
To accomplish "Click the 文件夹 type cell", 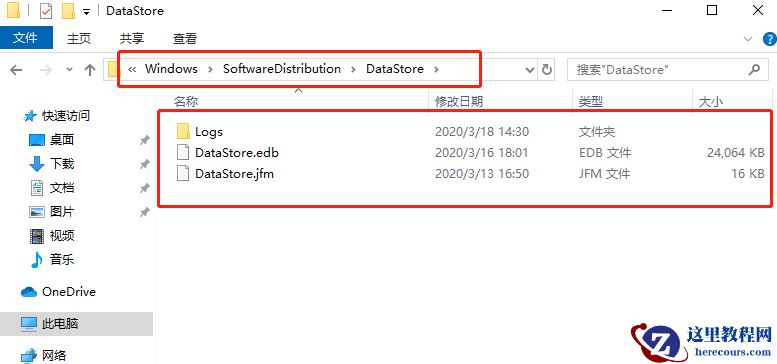I will point(597,132).
